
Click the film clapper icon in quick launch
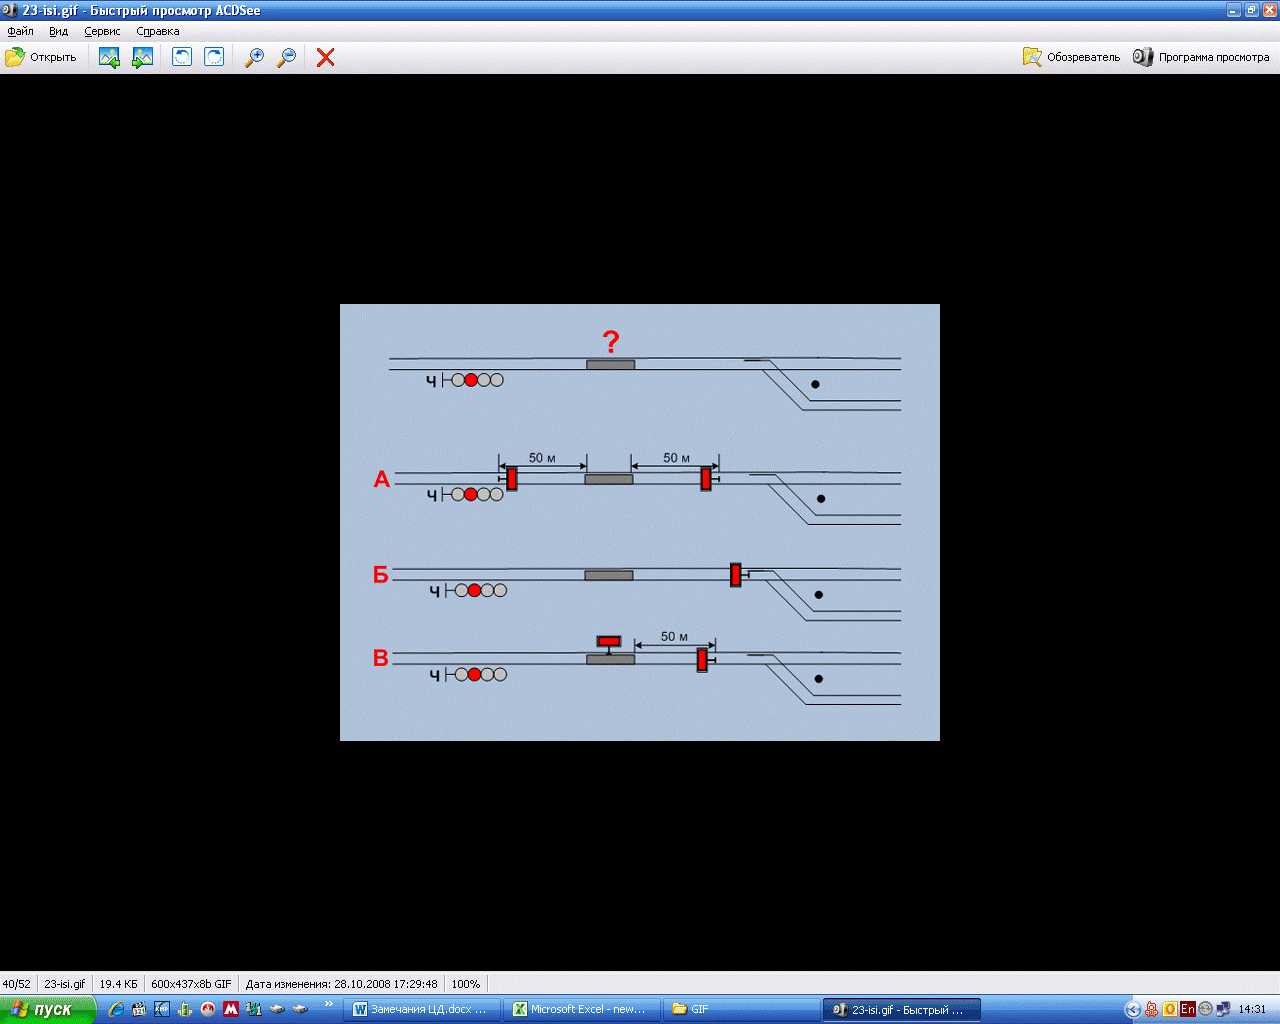pyautogui.click(x=139, y=1009)
